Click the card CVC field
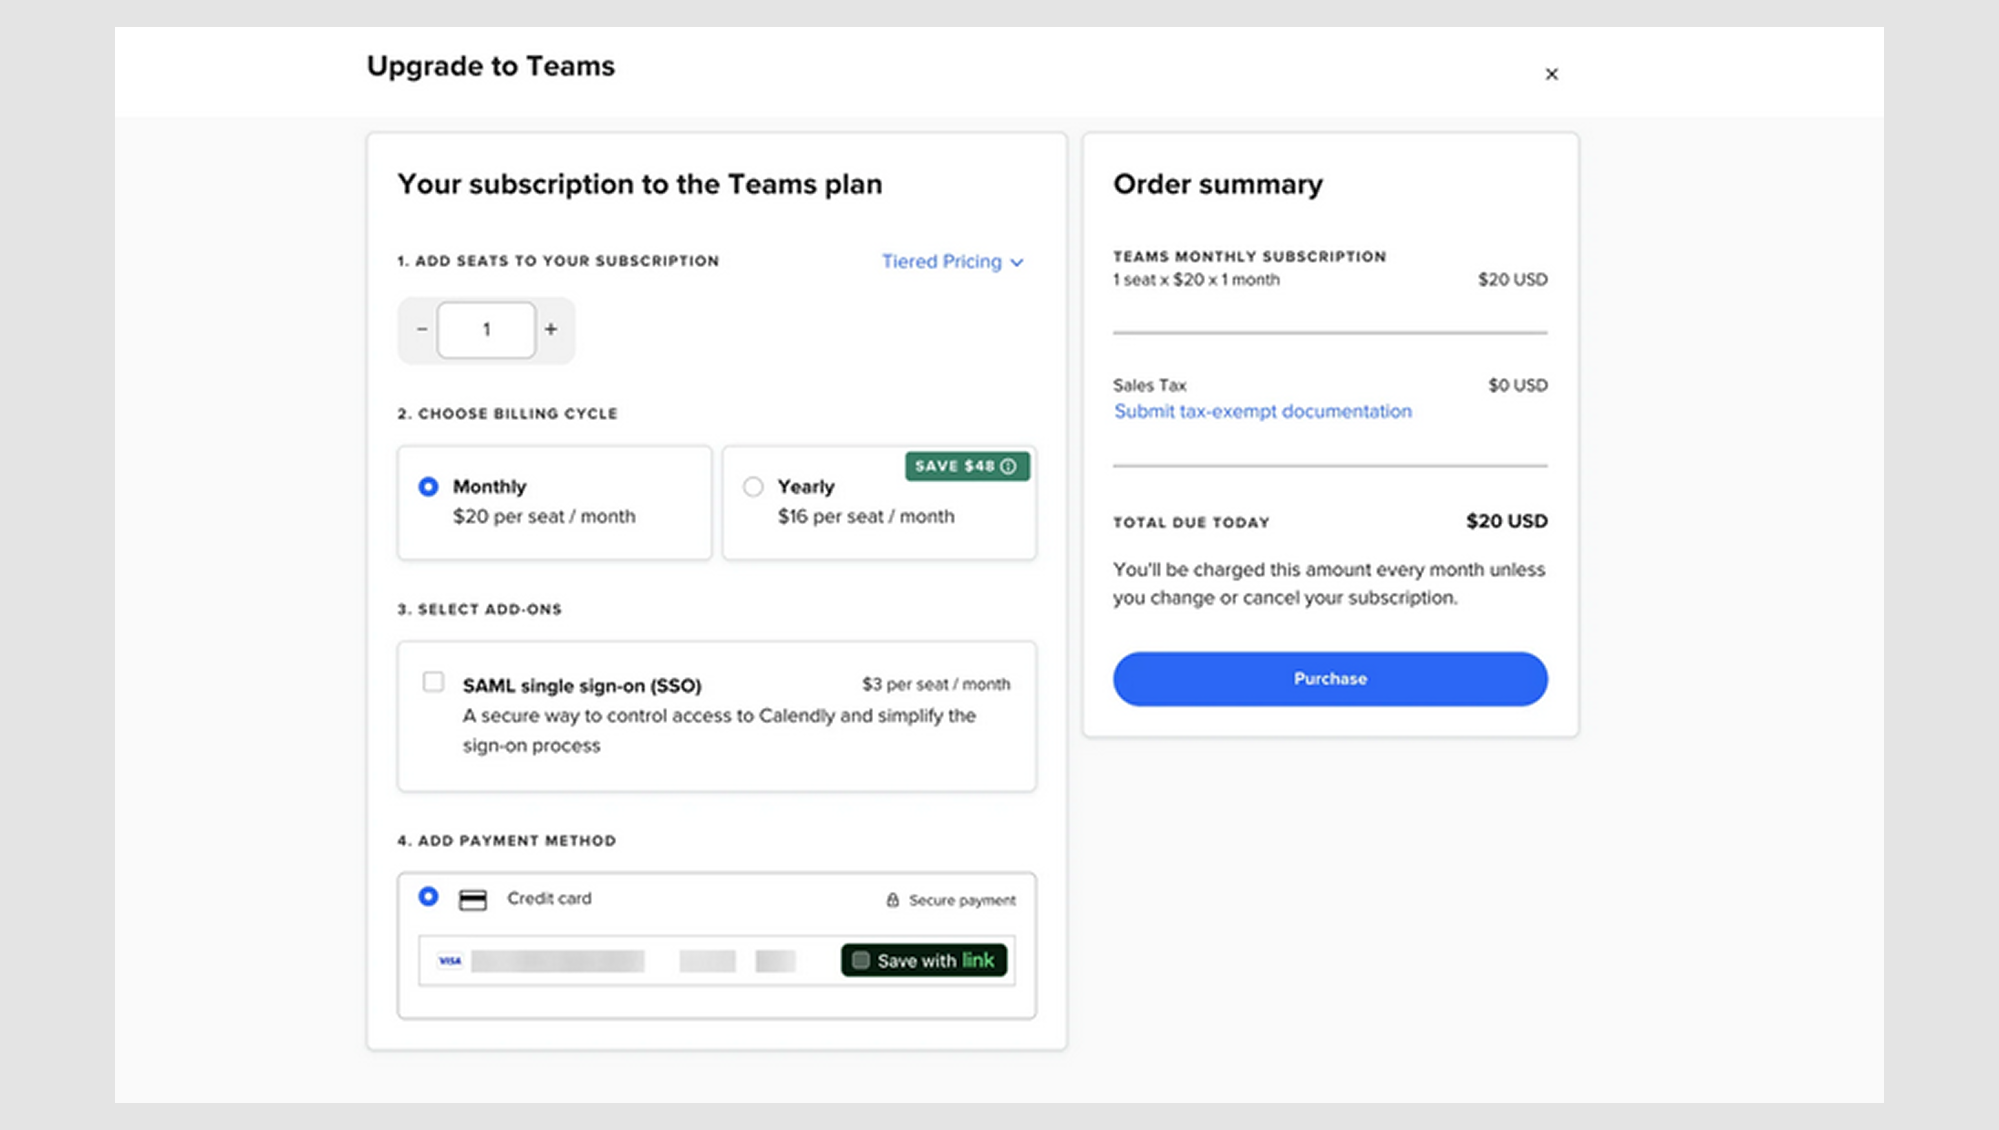The width and height of the screenshot is (1999, 1130). pyautogui.click(x=775, y=961)
